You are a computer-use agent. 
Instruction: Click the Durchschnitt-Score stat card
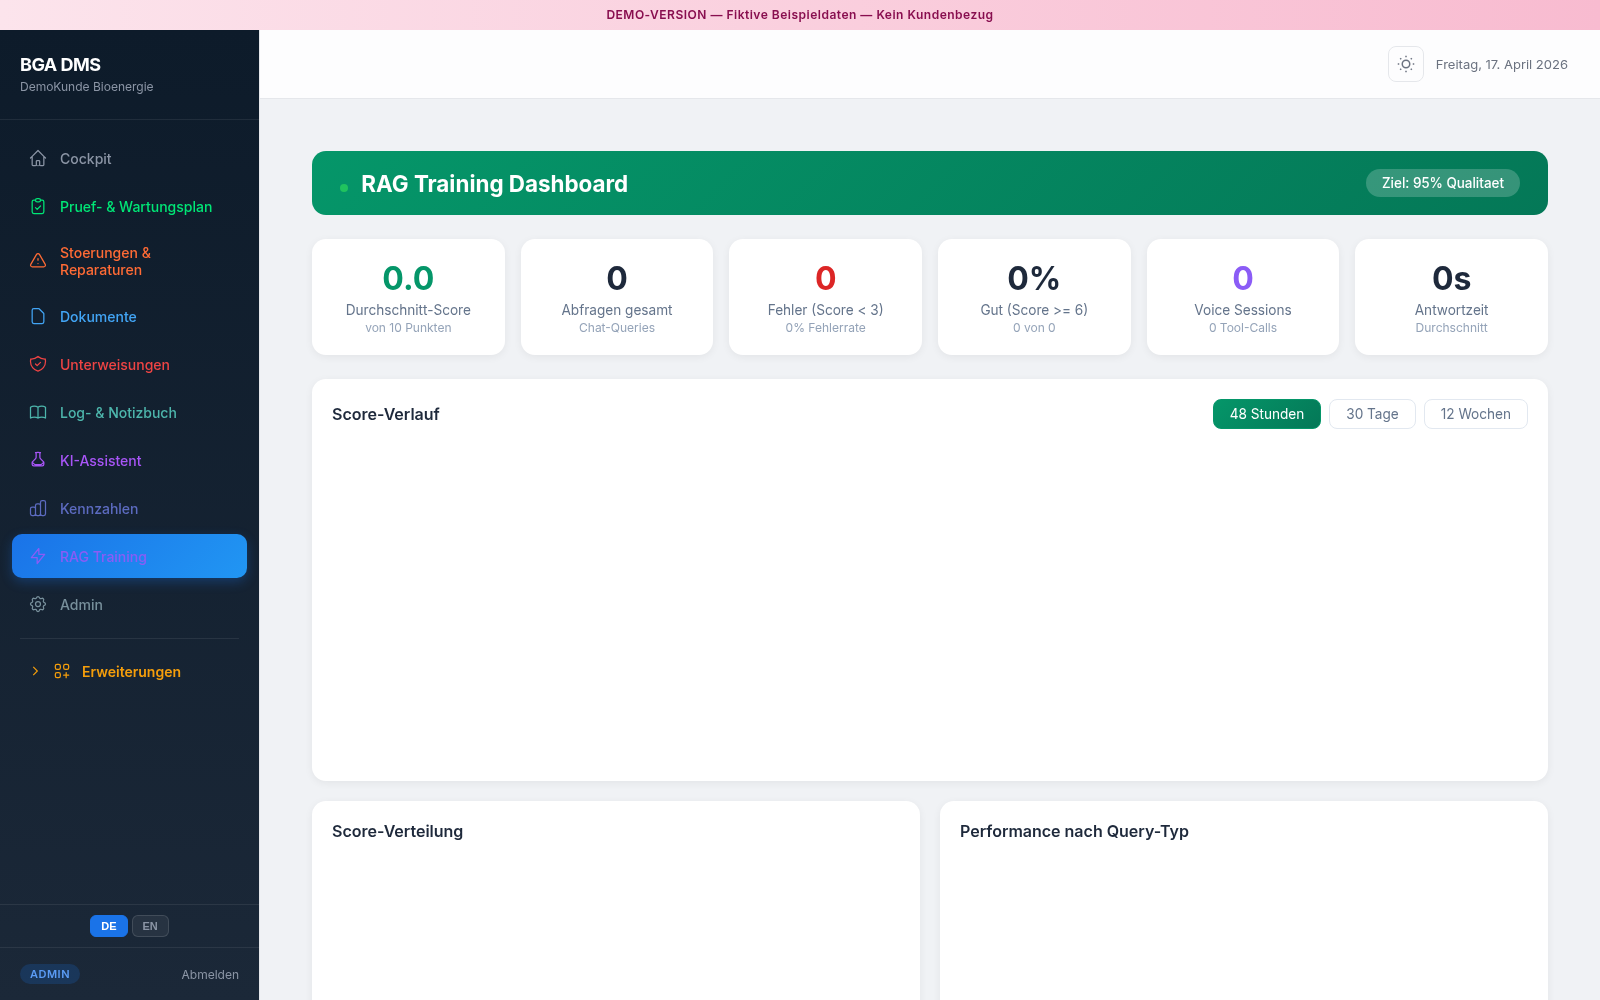coord(408,297)
